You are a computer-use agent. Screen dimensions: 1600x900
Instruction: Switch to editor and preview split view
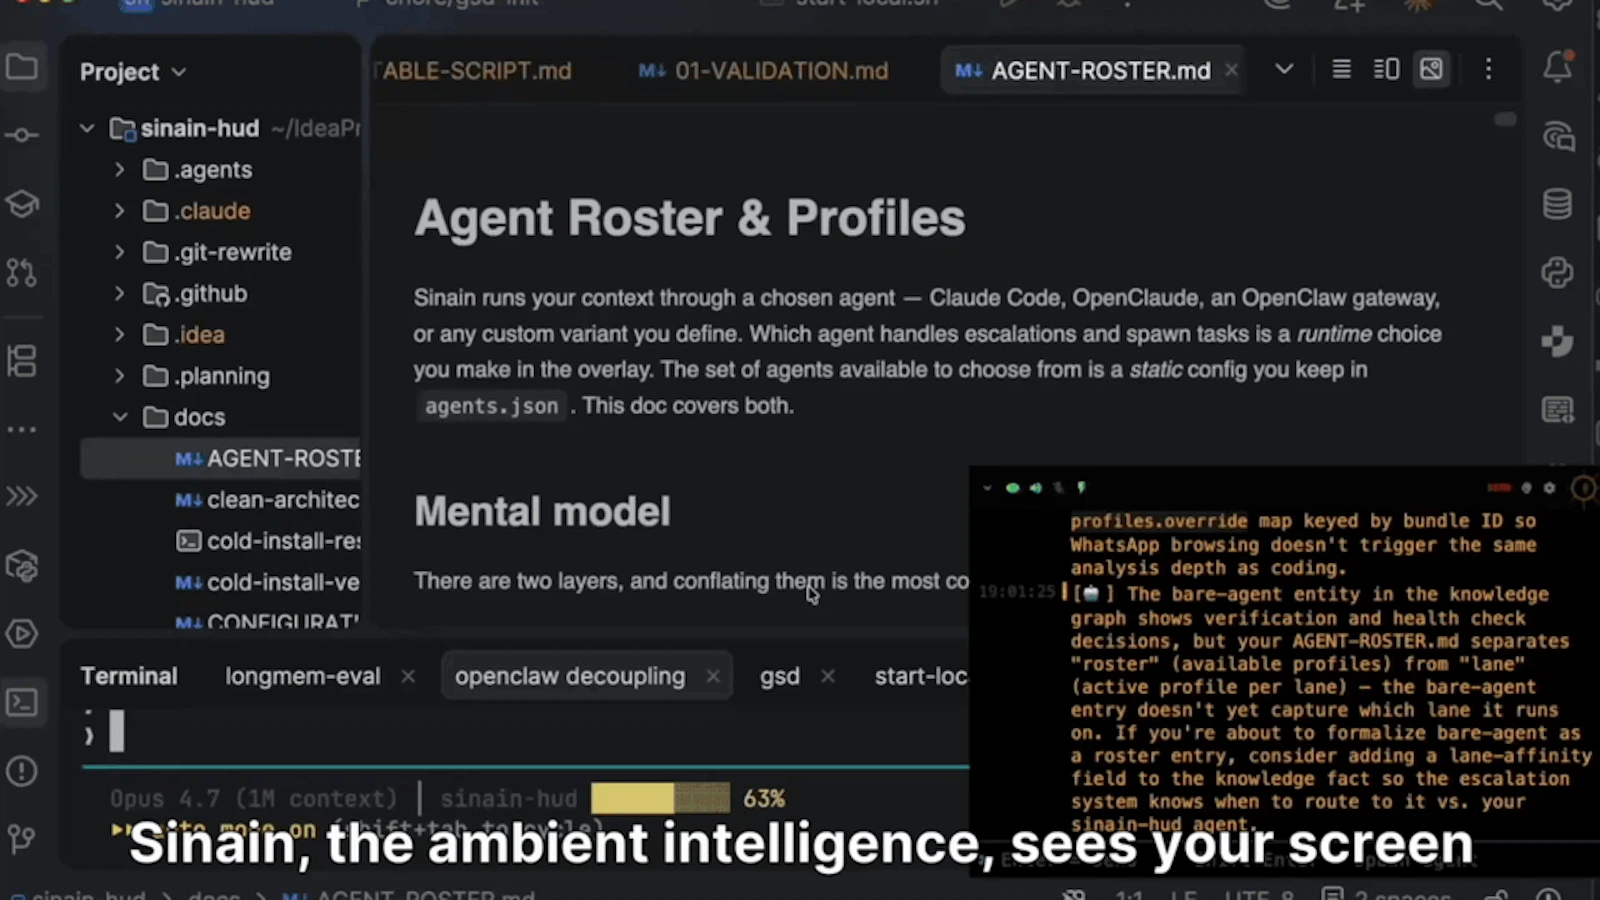pyautogui.click(x=1387, y=69)
